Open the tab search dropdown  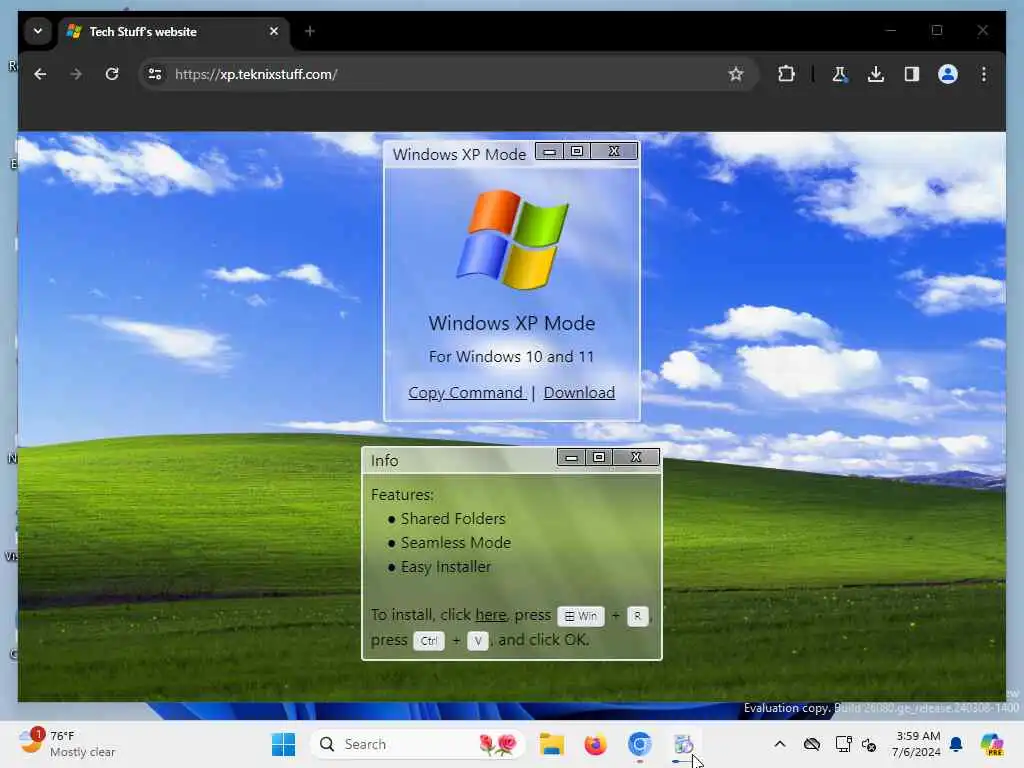pos(38,31)
